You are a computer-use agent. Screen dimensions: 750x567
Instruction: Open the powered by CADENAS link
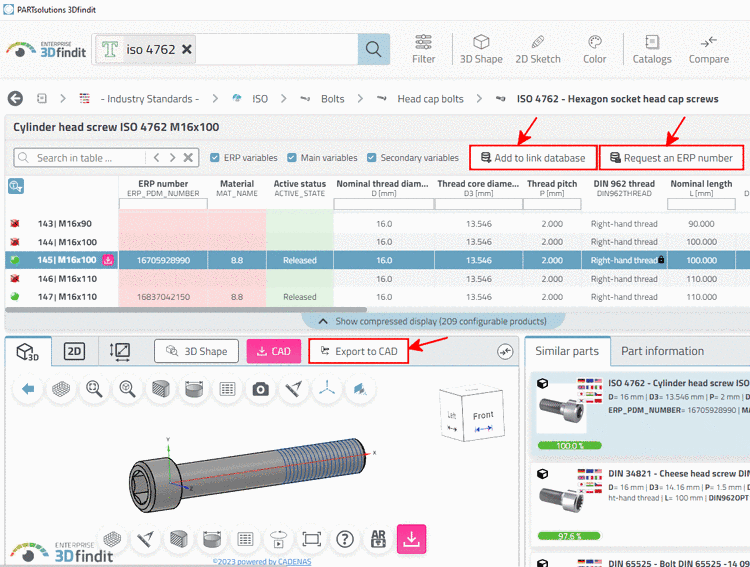262,562
